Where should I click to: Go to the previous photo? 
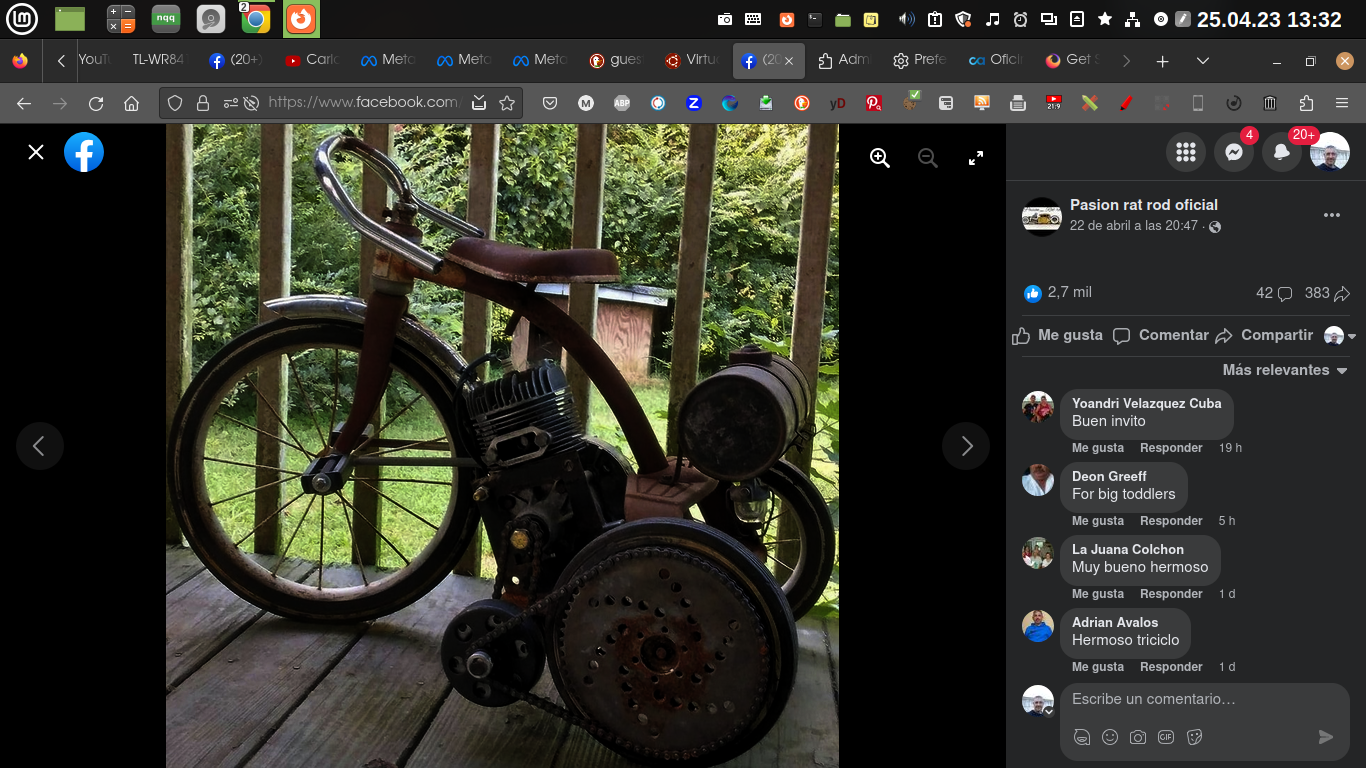click(39, 446)
